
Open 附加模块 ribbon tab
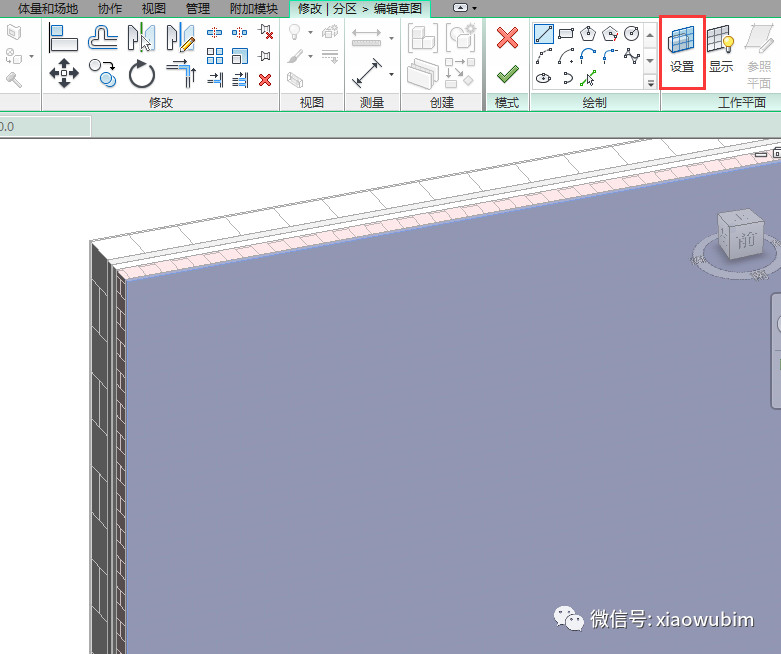coord(254,8)
